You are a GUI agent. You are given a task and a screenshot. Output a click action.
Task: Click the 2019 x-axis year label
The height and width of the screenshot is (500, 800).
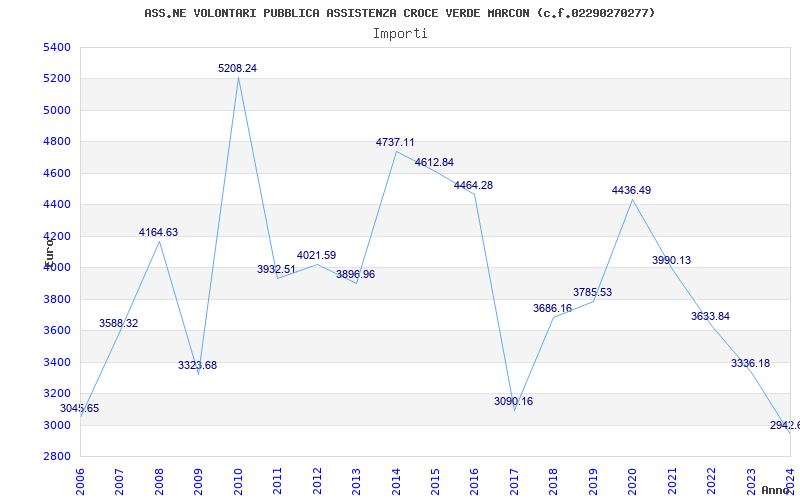tap(593, 481)
